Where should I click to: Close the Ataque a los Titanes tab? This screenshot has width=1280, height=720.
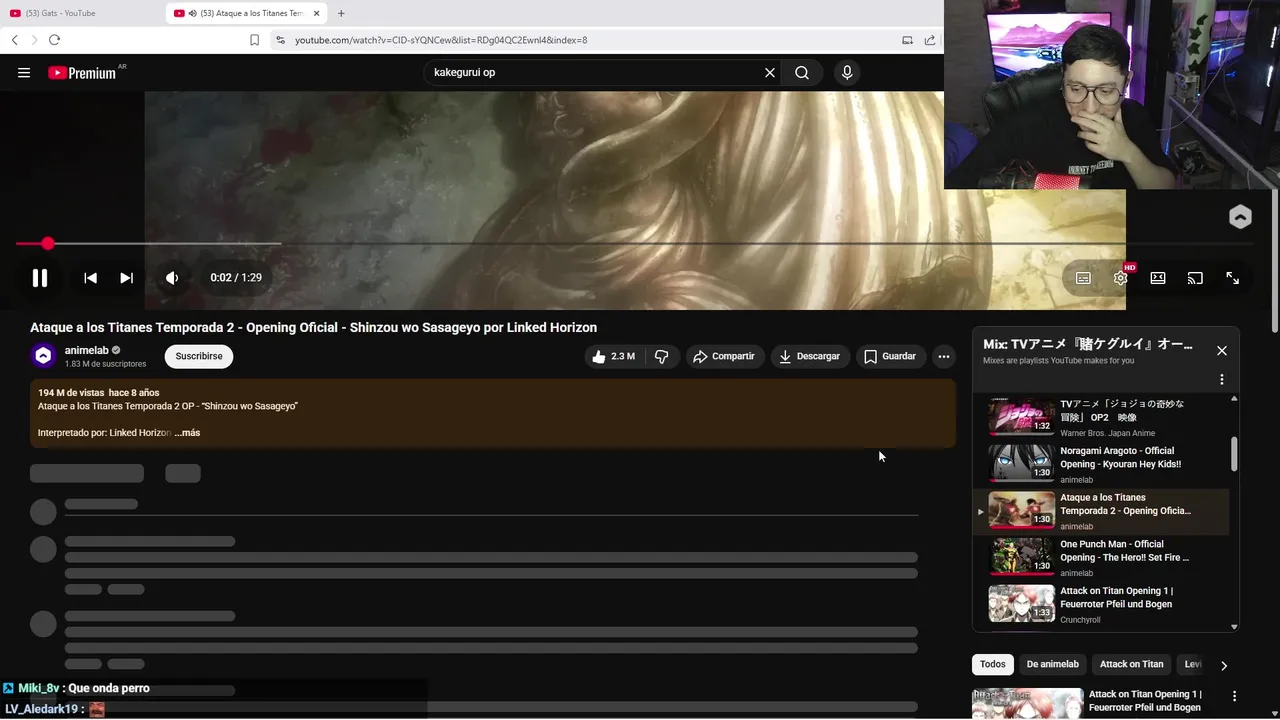coord(317,13)
